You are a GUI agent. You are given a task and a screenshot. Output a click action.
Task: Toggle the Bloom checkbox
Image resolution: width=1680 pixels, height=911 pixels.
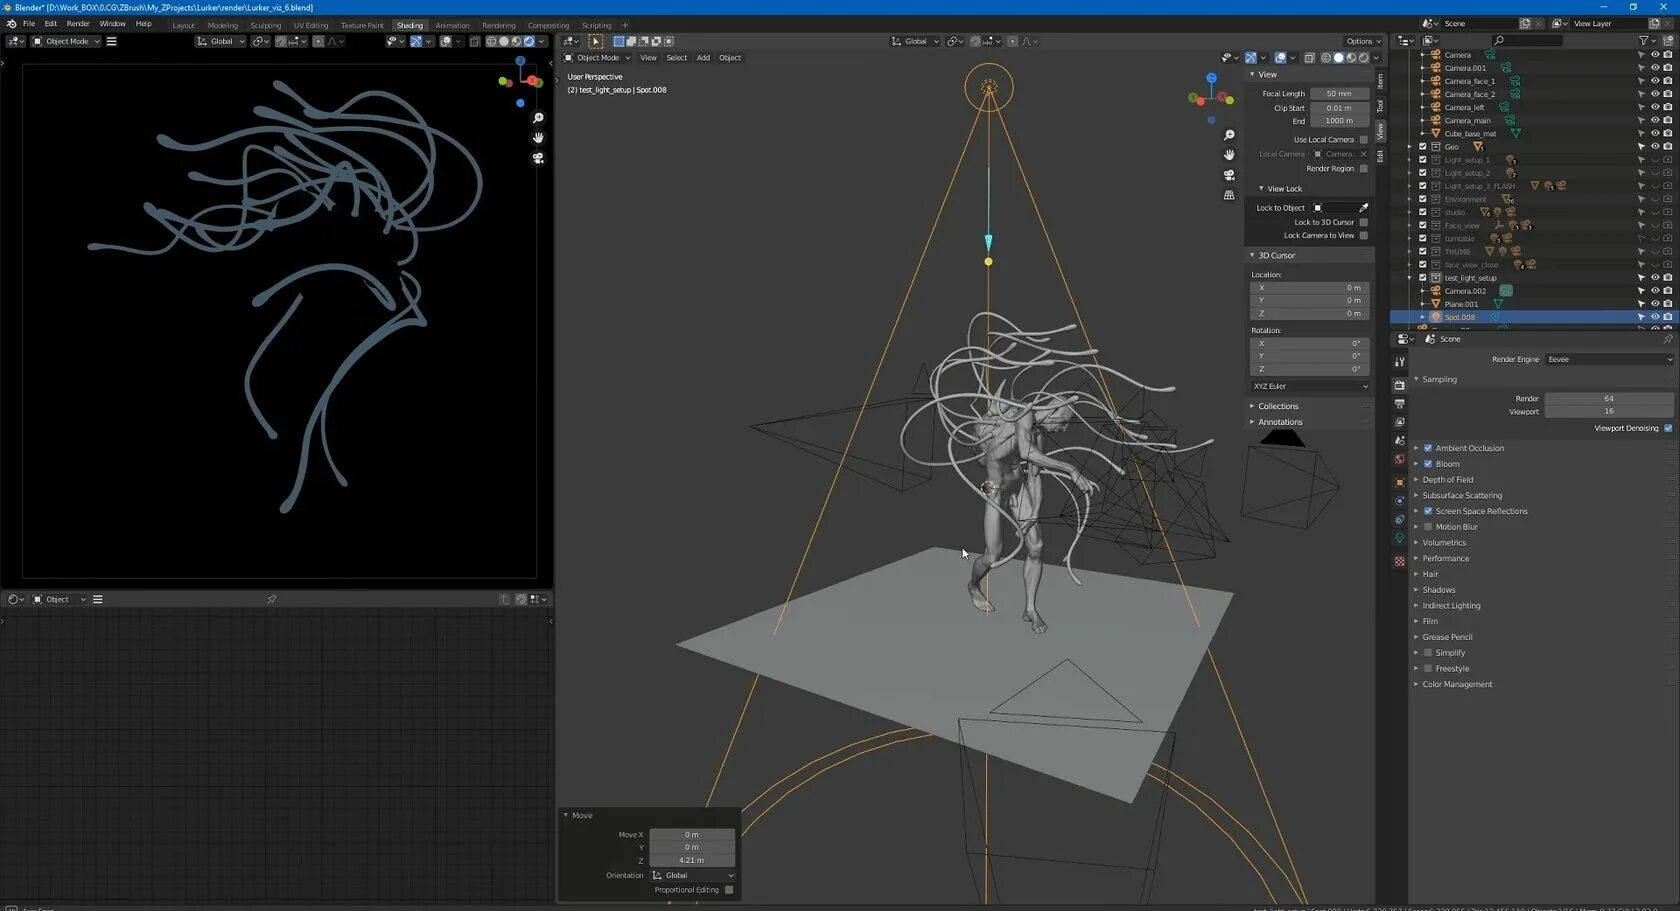tap(1428, 464)
